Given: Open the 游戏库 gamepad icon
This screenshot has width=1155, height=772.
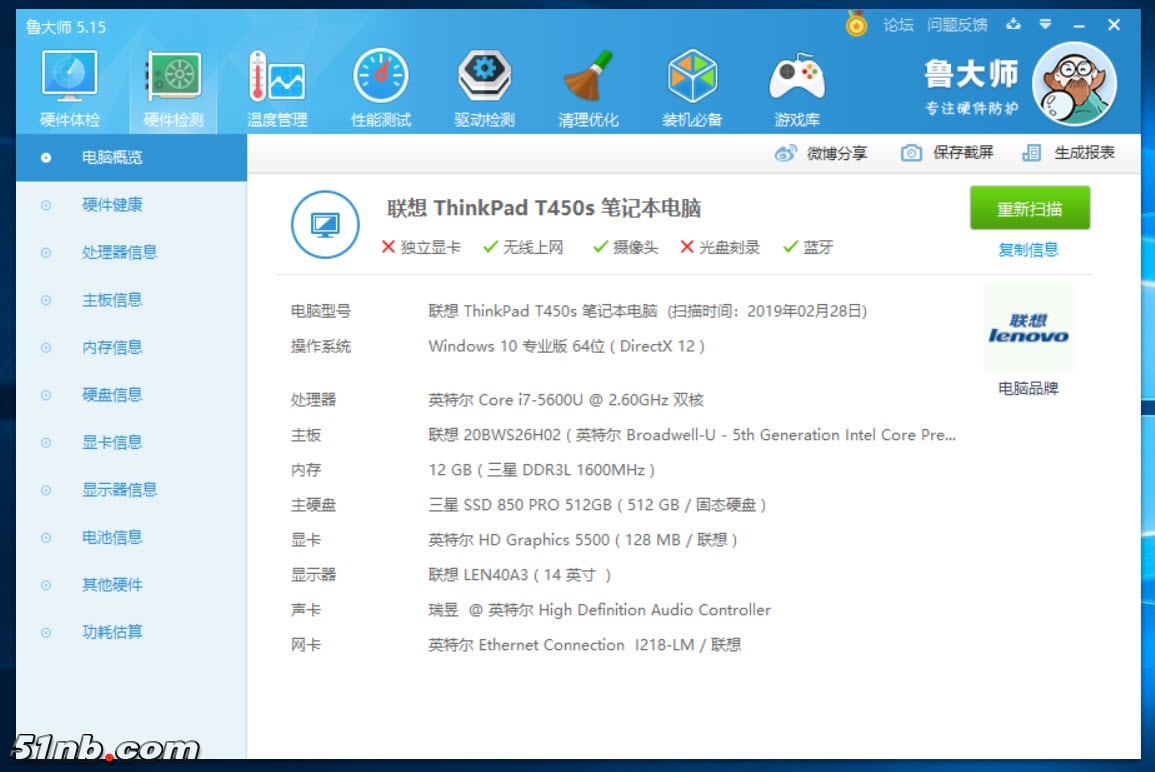Looking at the screenshot, I should [796, 78].
